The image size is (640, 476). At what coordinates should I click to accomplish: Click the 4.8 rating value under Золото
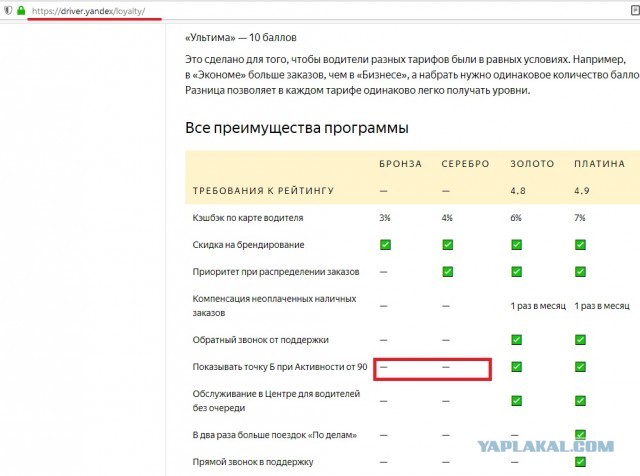[x=518, y=191]
